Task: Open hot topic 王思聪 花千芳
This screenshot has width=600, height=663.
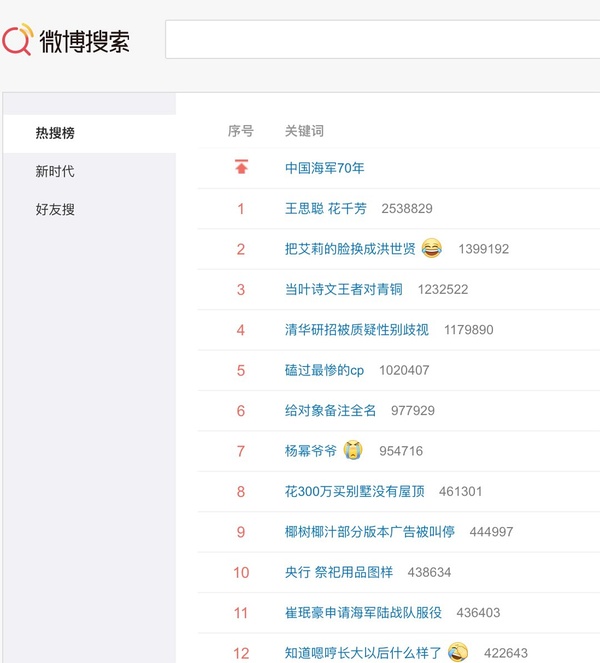Action: point(326,208)
